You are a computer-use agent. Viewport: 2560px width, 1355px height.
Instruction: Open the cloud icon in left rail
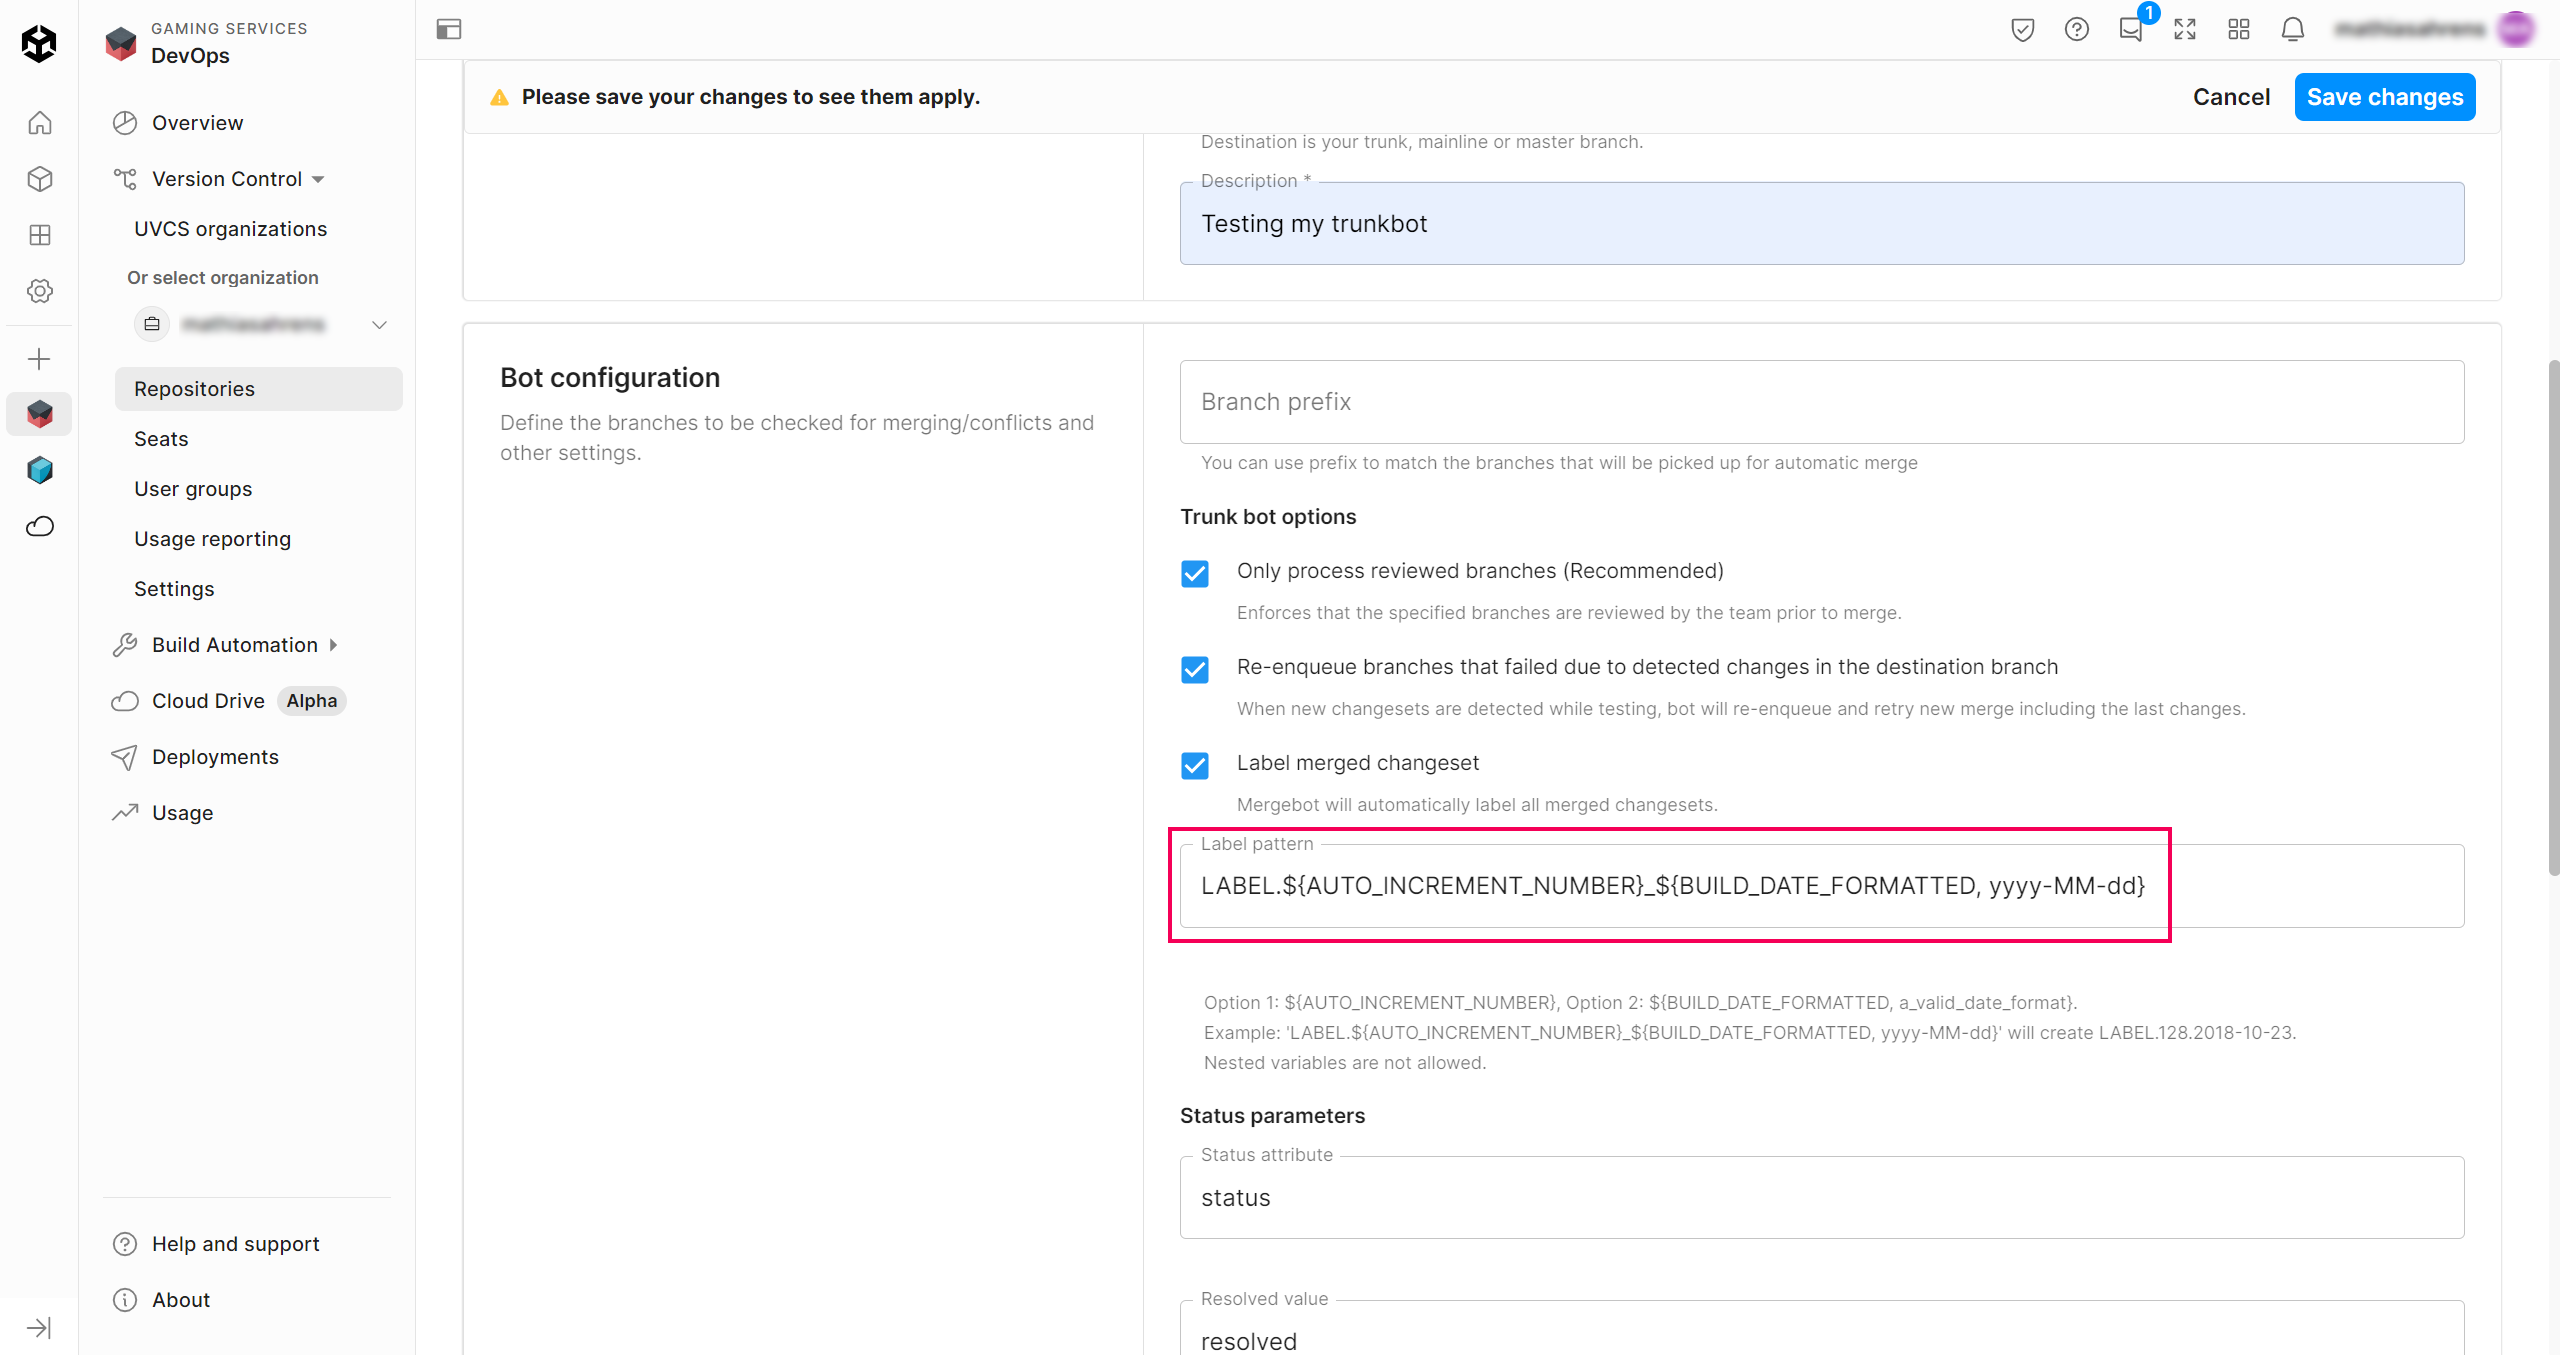pyautogui.click(x=39, y=526)
